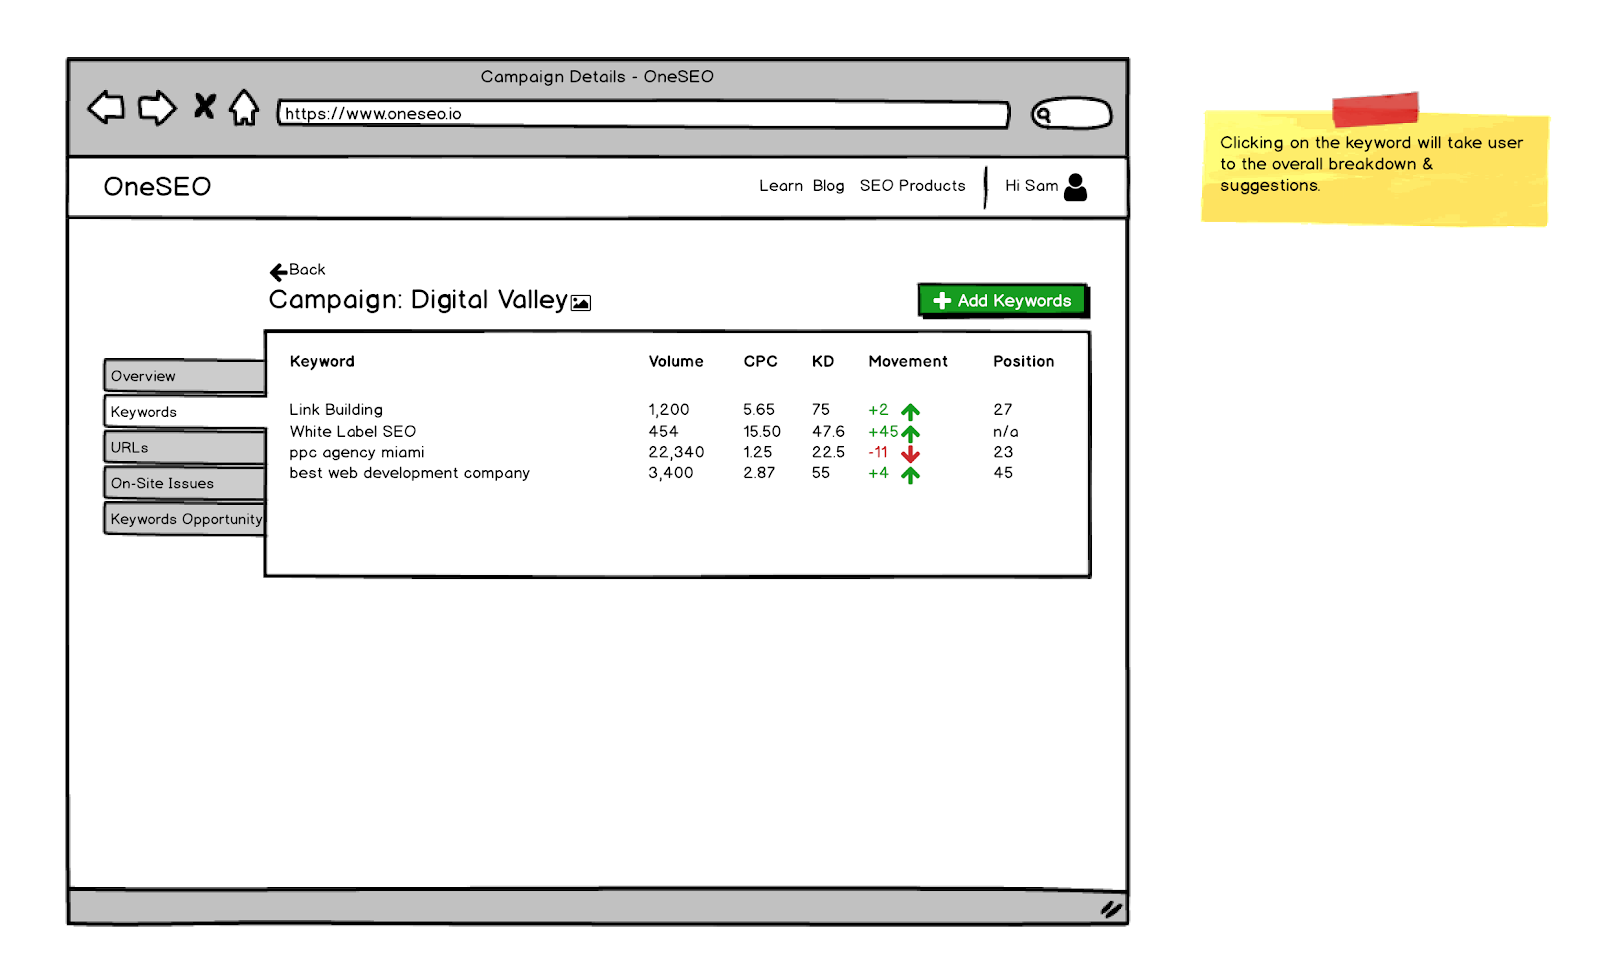Click the browser back arrow icon
This screenshot has width=1600, height=966.
click(106, 107)
